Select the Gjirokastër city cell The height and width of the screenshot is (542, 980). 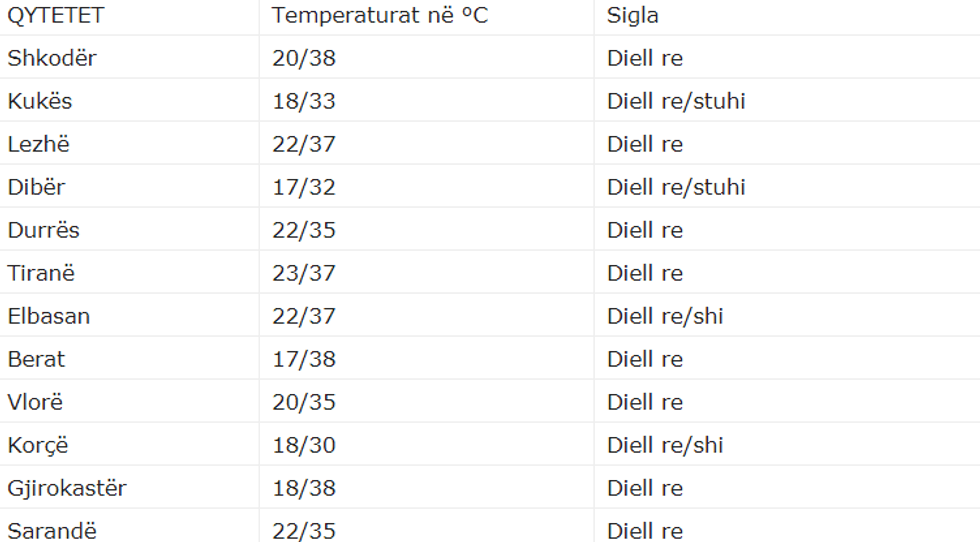[67, 488]
